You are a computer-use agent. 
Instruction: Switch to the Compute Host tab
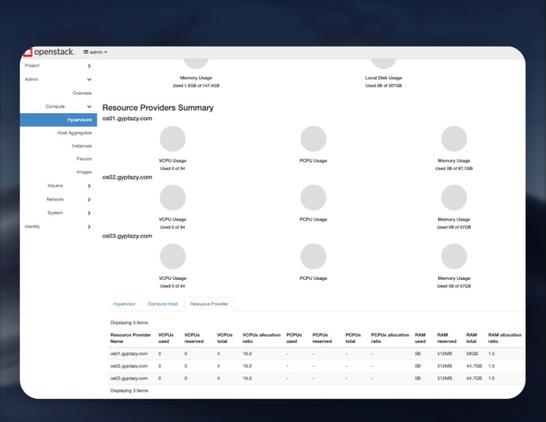tap(163, 304)
